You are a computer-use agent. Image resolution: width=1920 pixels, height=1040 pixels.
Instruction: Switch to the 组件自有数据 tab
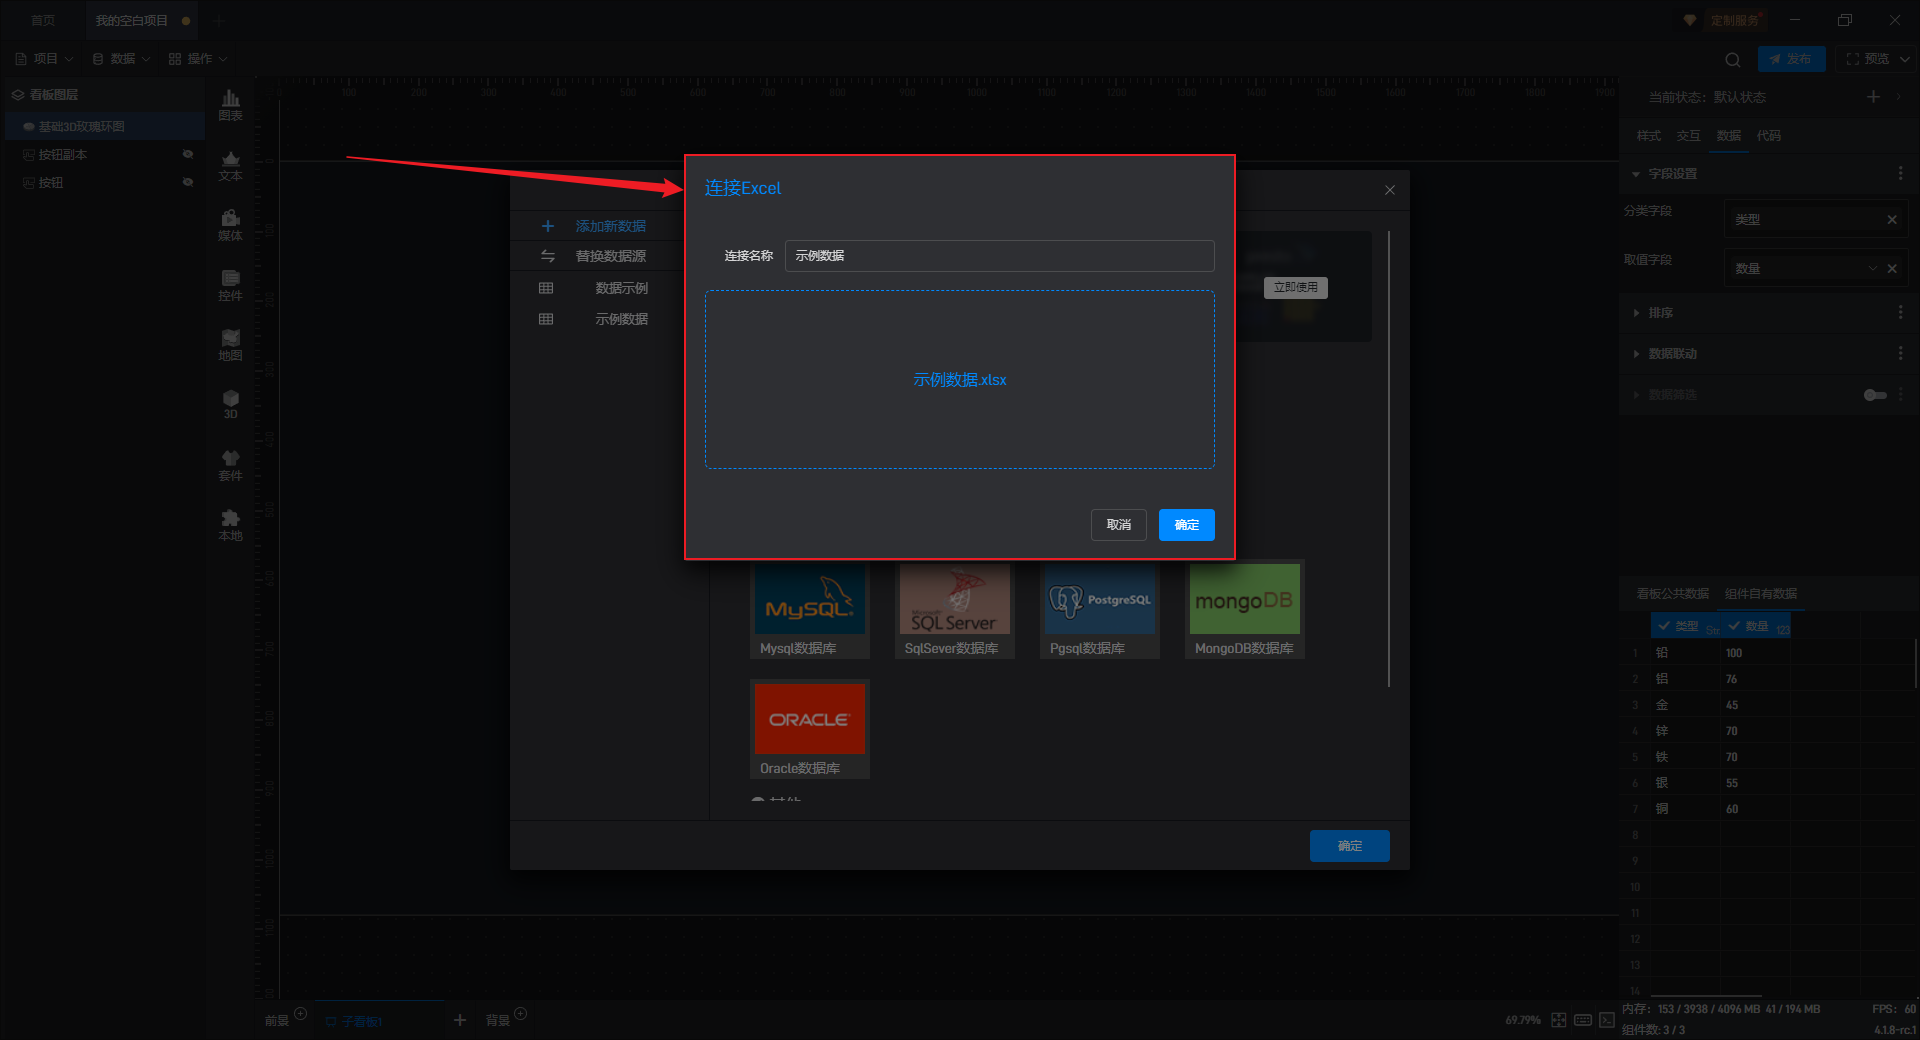(x=1760, y=594)
